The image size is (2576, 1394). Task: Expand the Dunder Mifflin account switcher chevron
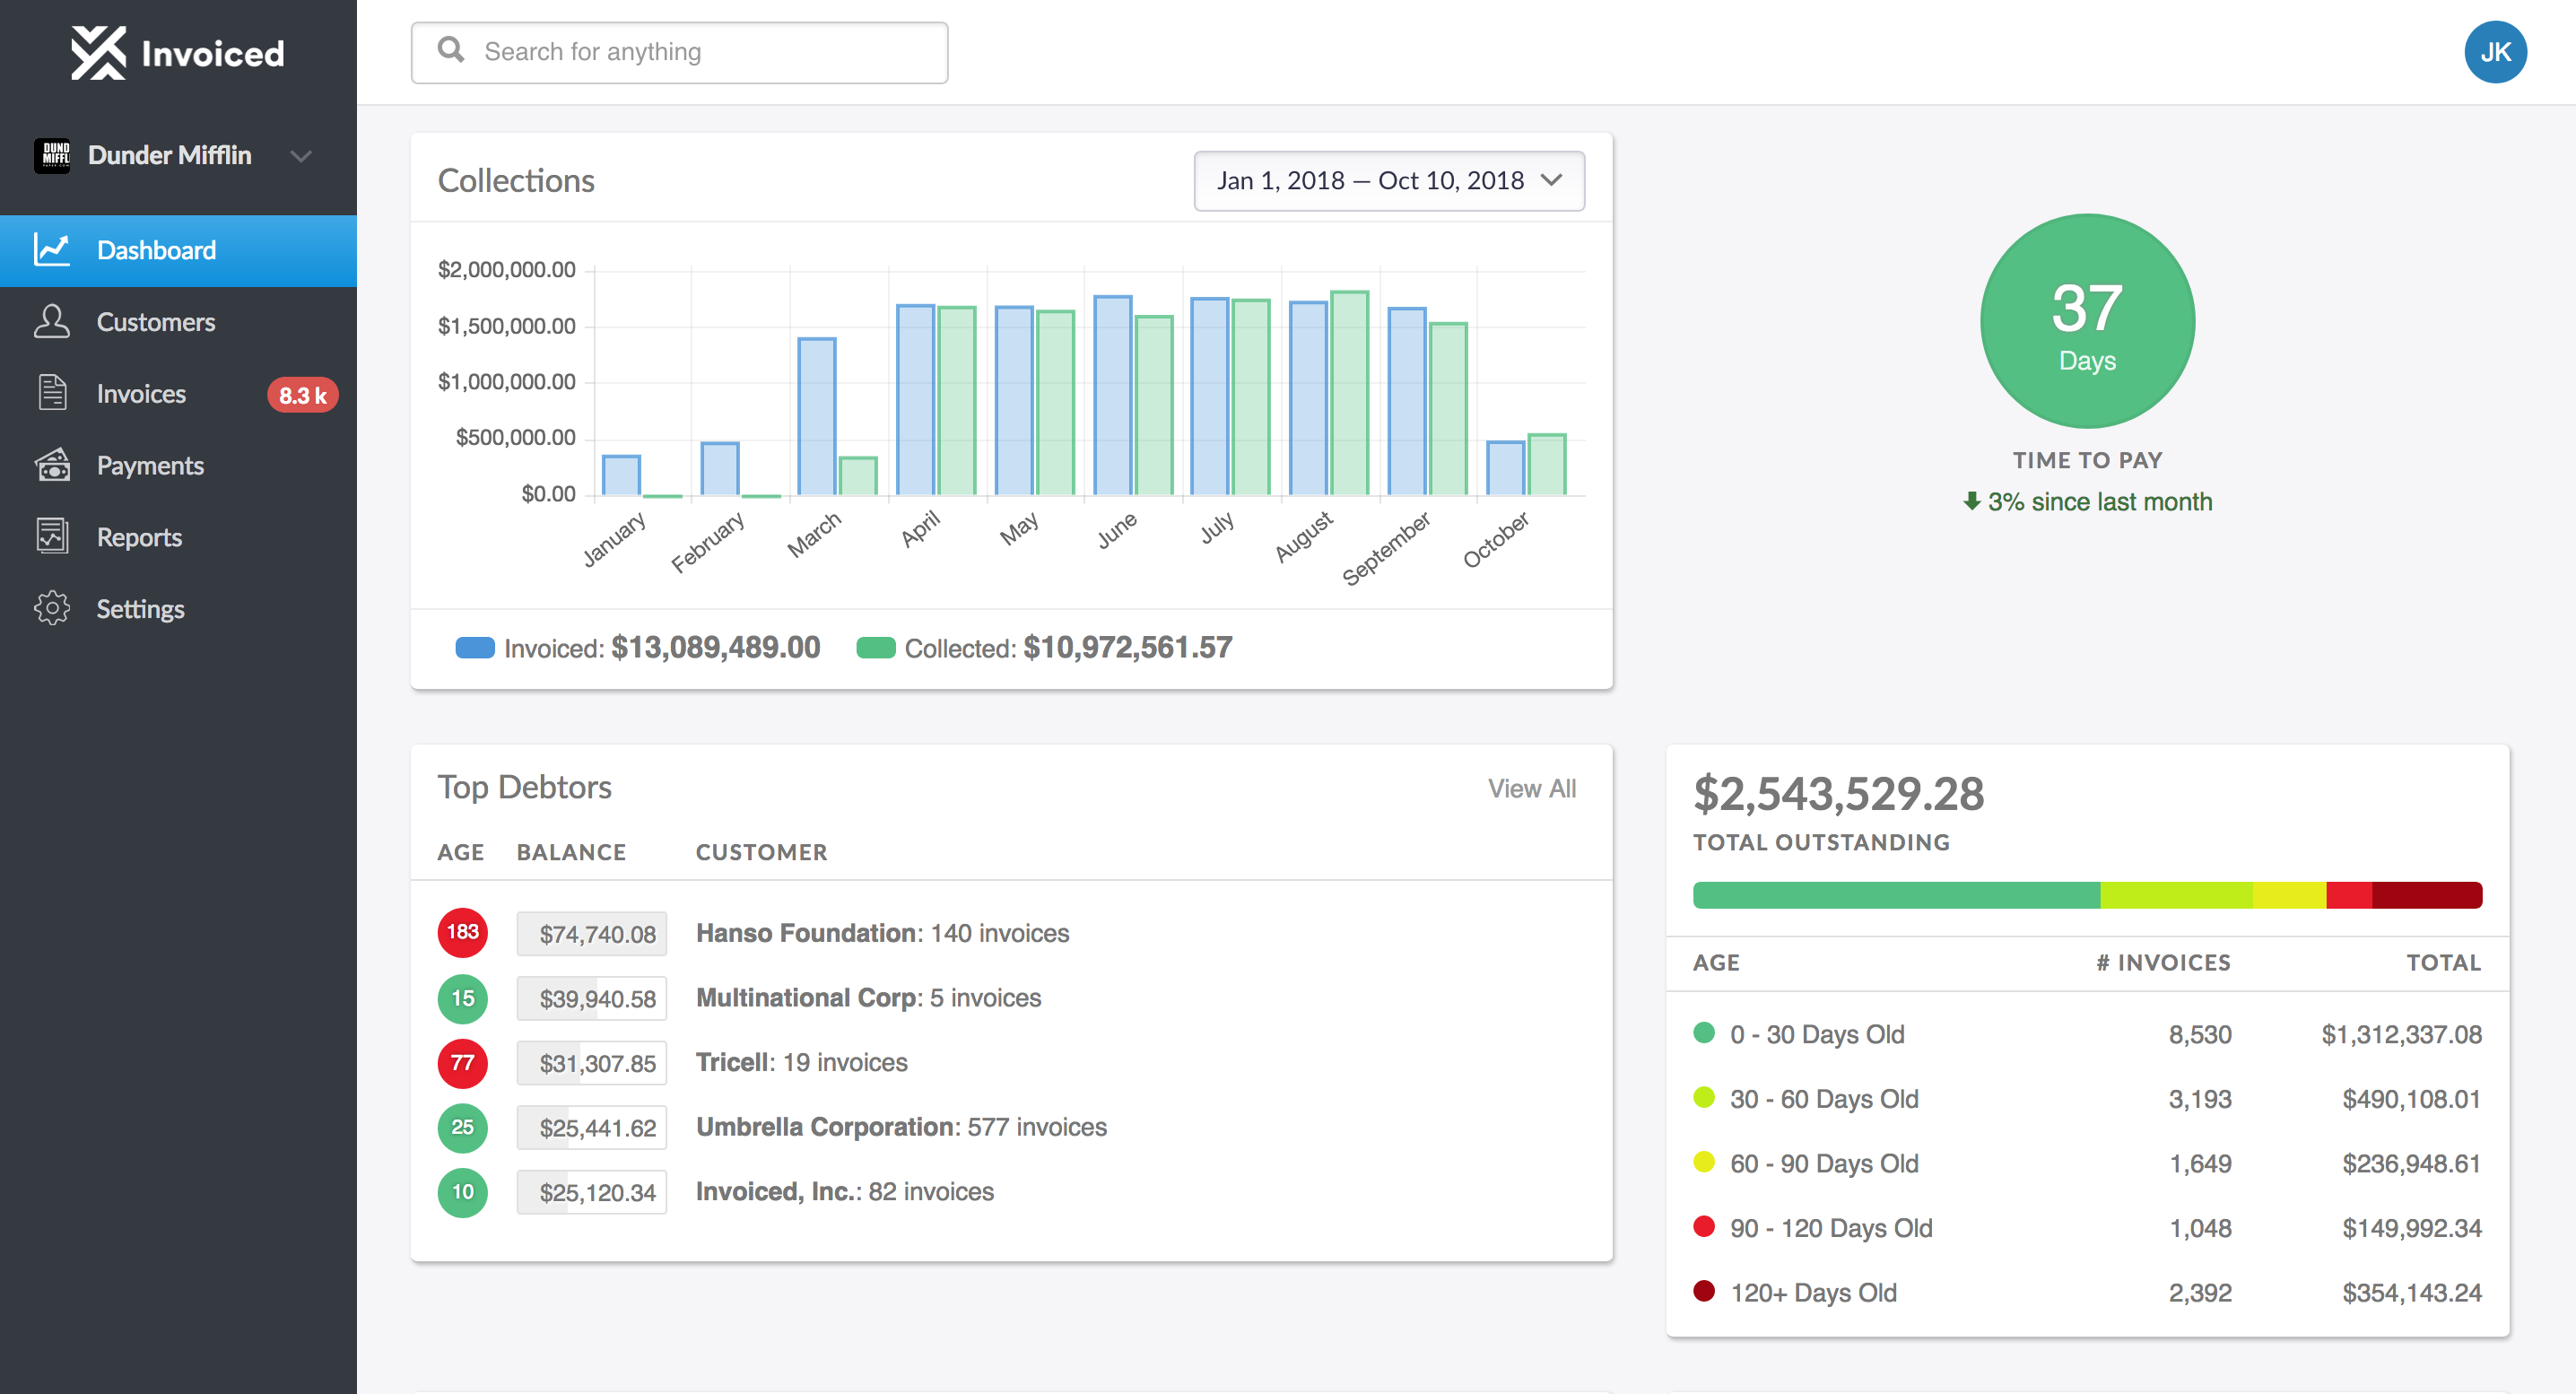(302, 156)
